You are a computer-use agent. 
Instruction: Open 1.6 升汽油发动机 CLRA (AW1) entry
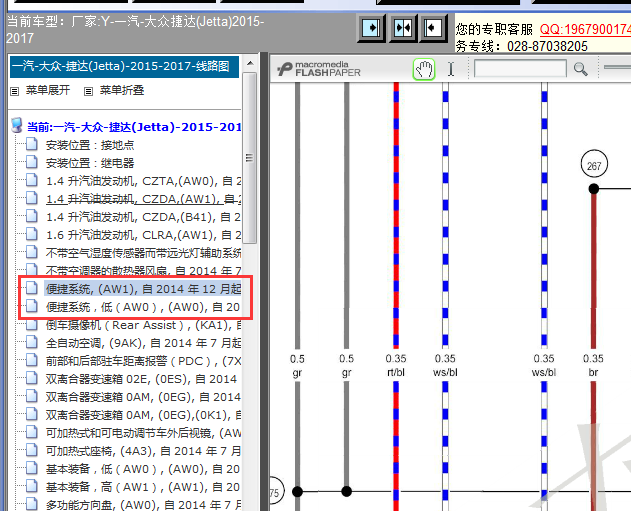pyautogui.click(x=143, y=235)
